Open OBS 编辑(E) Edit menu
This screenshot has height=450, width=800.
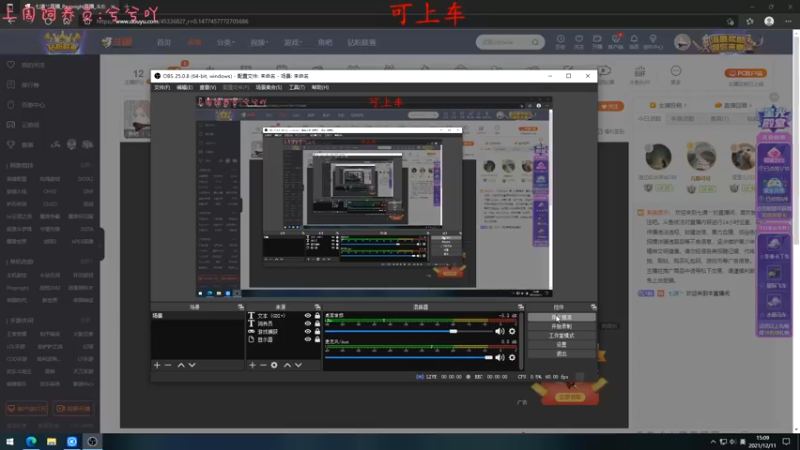point(184,87)
